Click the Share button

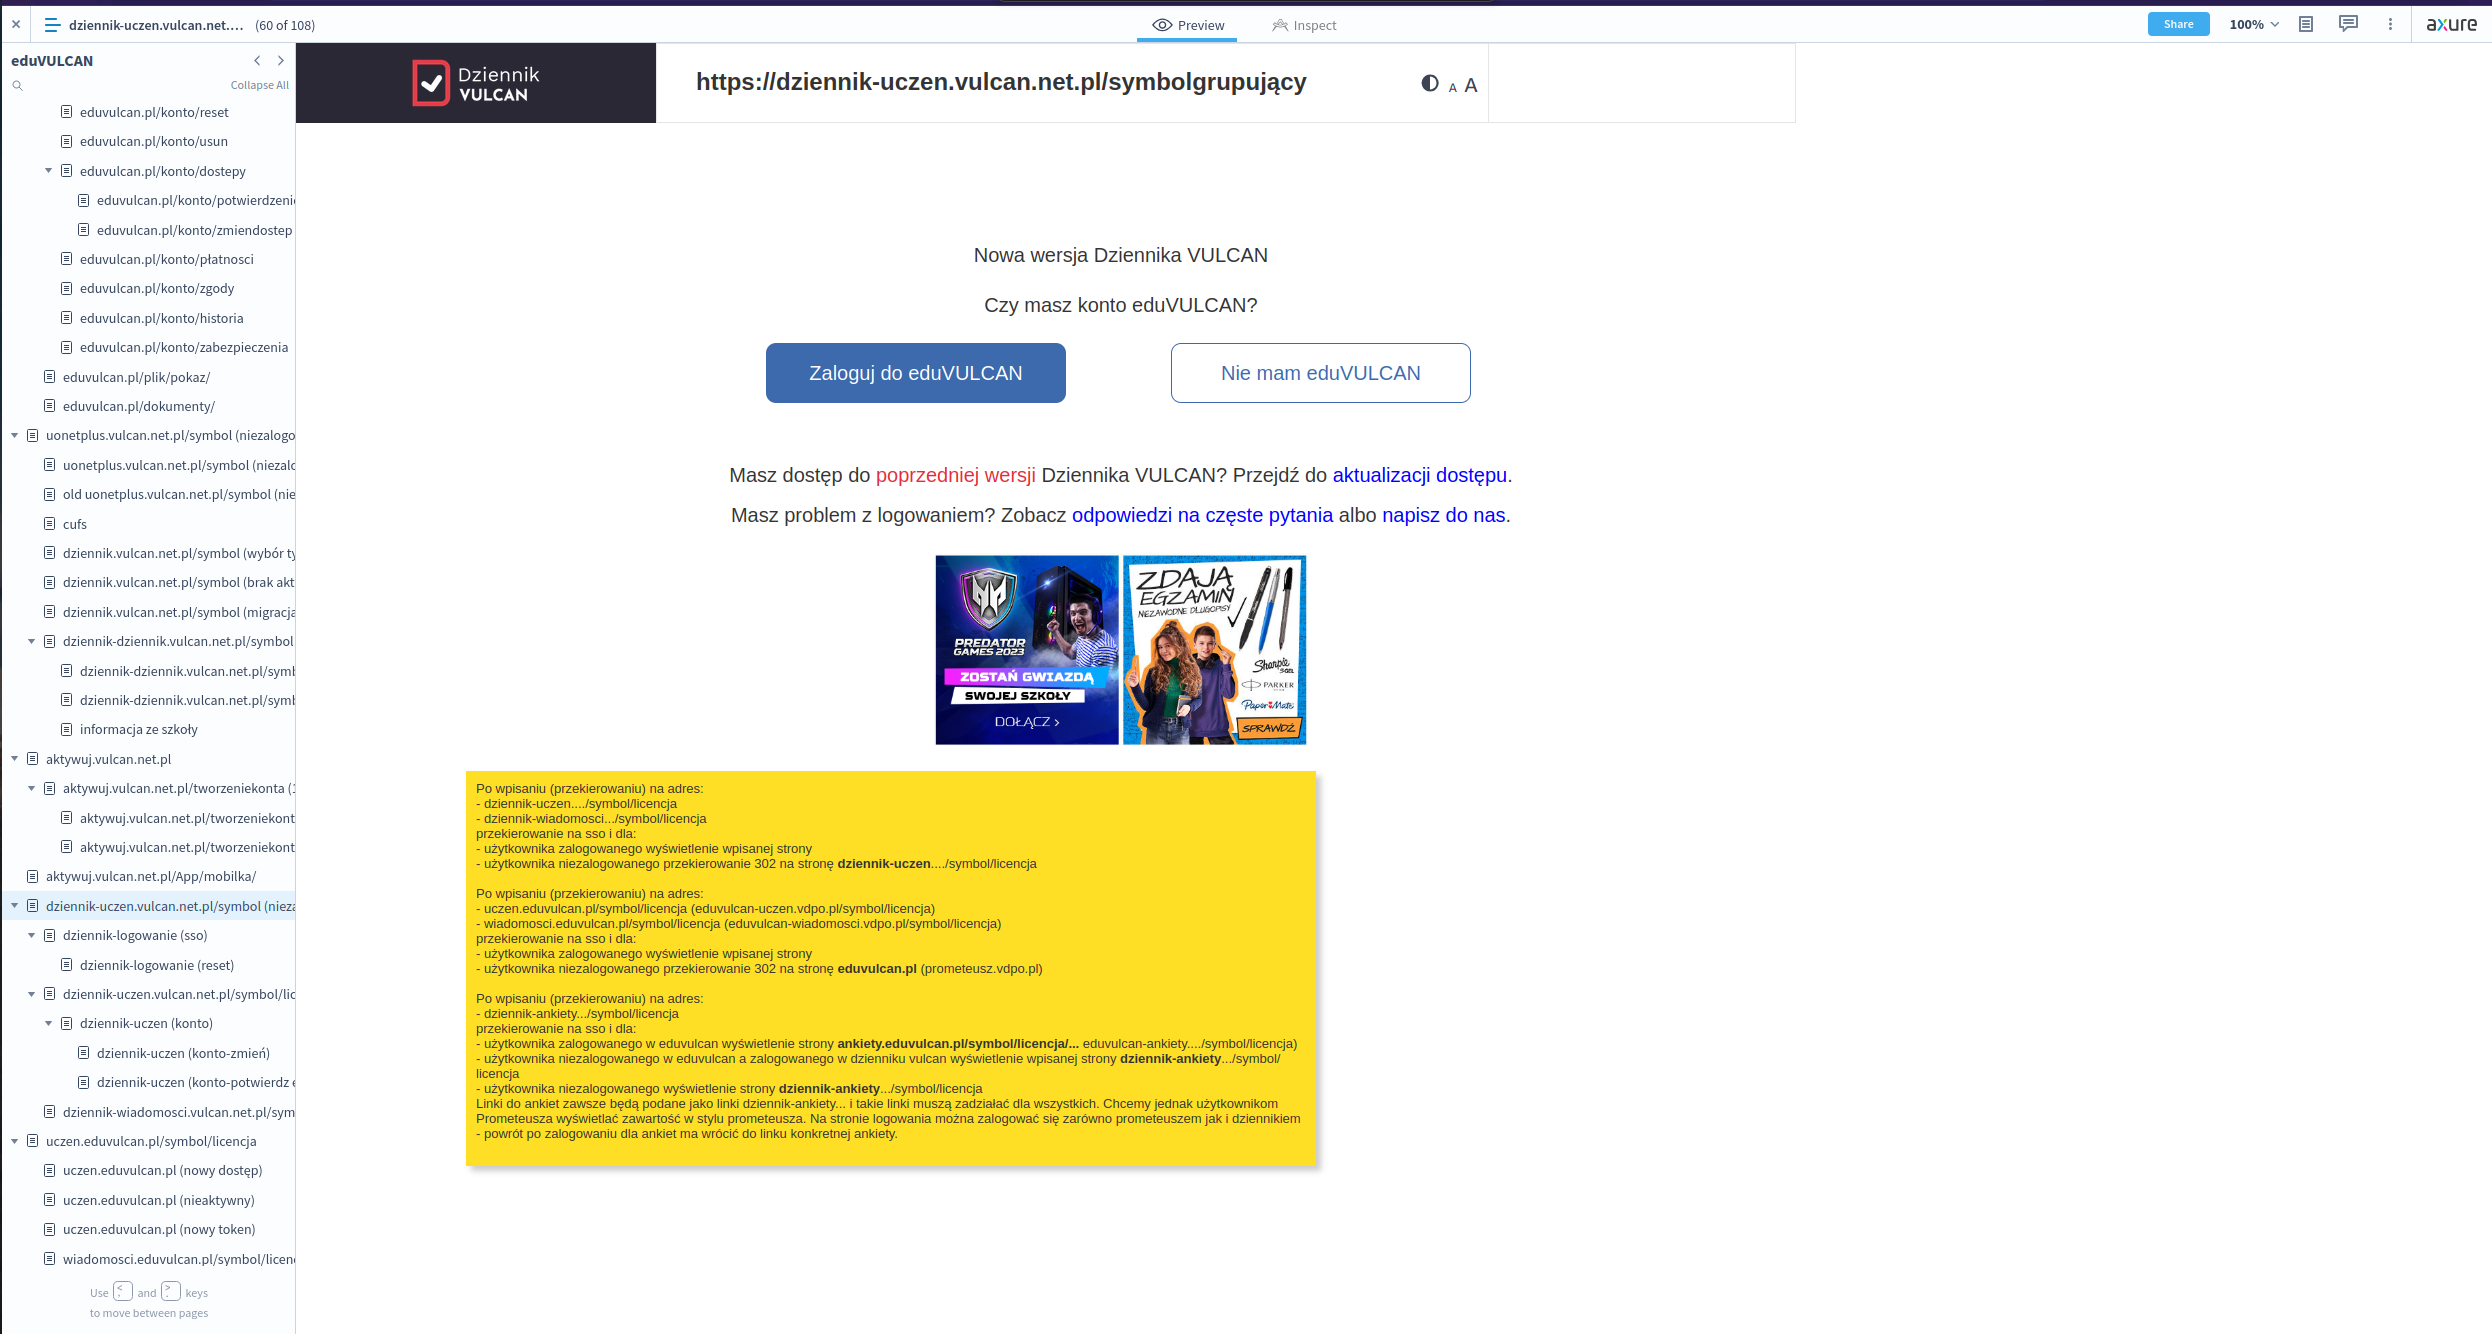tap(2178, 25)
